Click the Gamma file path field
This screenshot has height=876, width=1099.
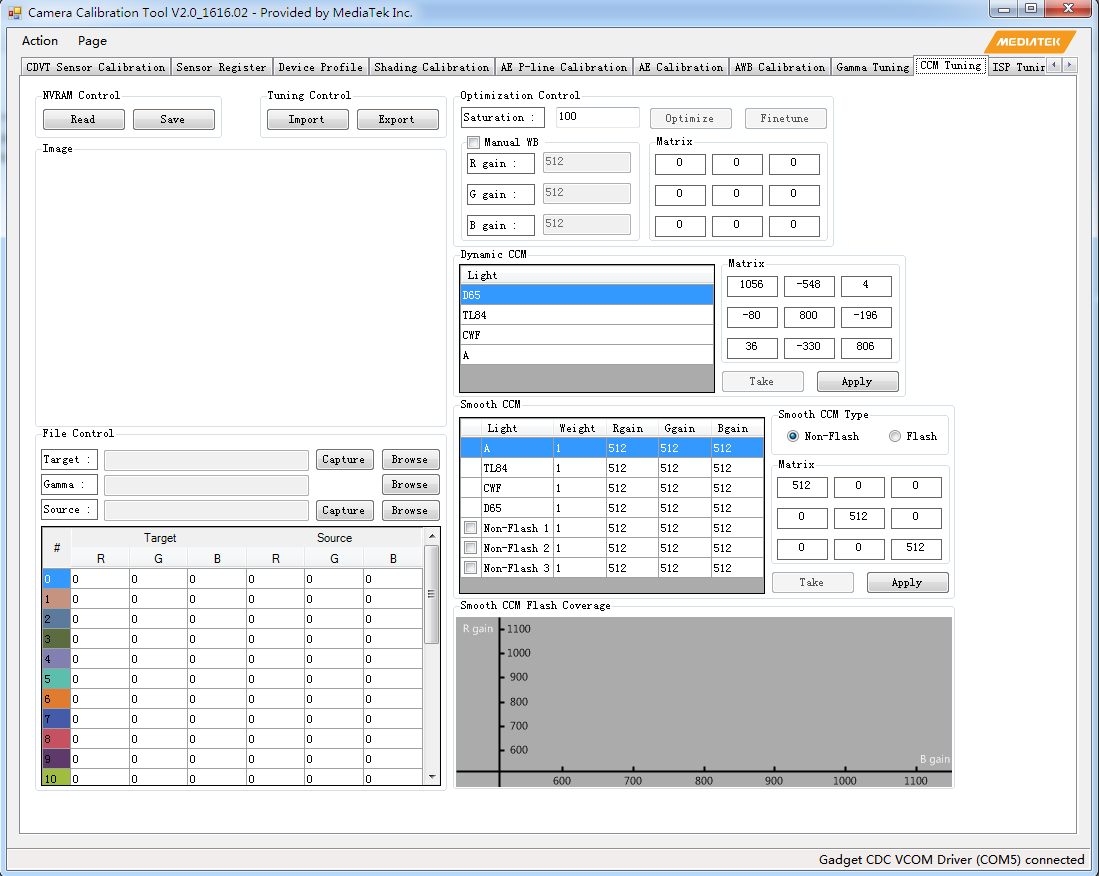pyautogui.click(x=206, y=485)
